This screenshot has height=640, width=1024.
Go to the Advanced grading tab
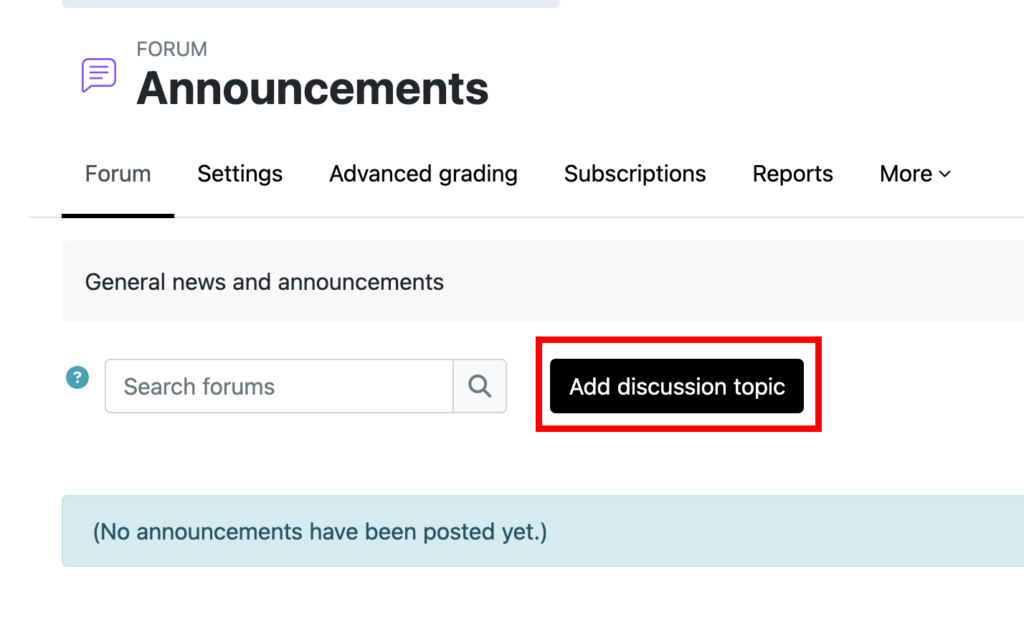(x=423, y=174)
